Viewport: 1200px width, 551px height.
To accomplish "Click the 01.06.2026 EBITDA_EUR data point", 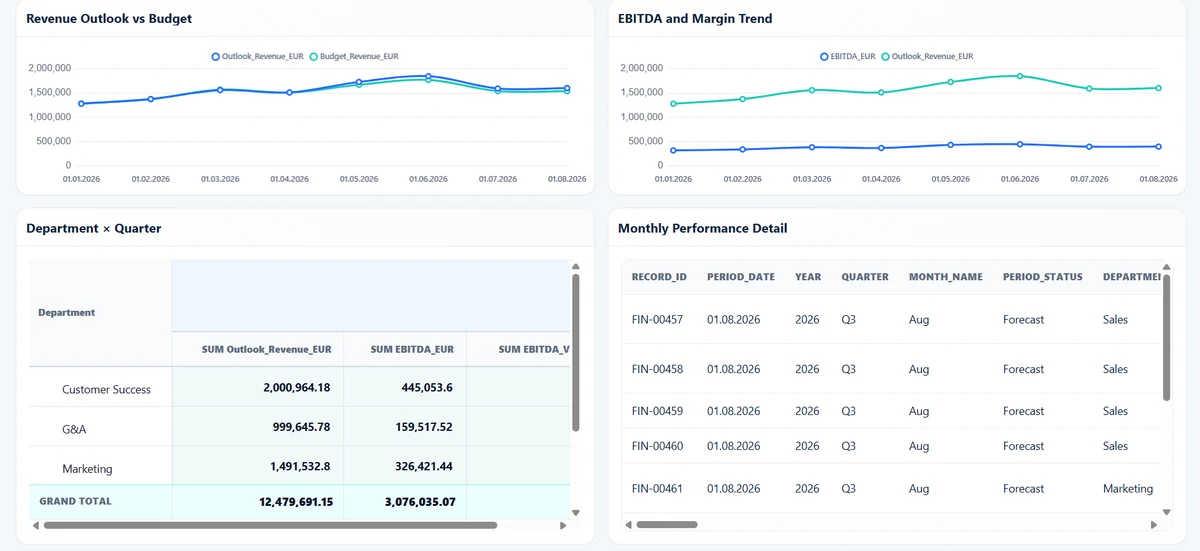I will tap(1020, 144).
